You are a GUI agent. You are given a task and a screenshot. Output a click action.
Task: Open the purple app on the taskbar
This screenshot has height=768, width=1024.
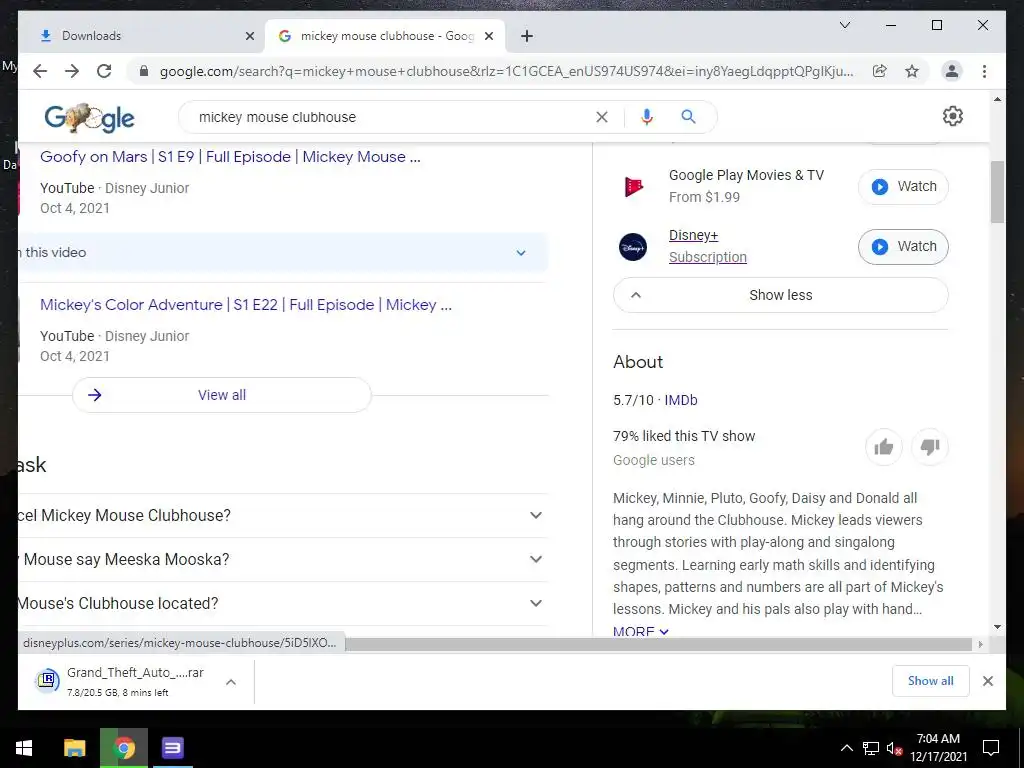[172, 748]
